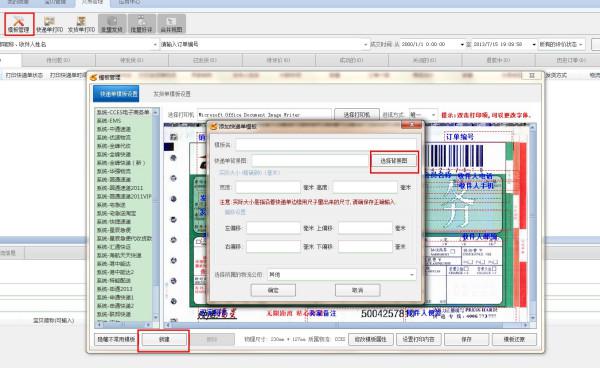The height and width of the screenshot is (368, 600).
Task: Open the 模板管理 toolbar tool
Action: point(19,24)
